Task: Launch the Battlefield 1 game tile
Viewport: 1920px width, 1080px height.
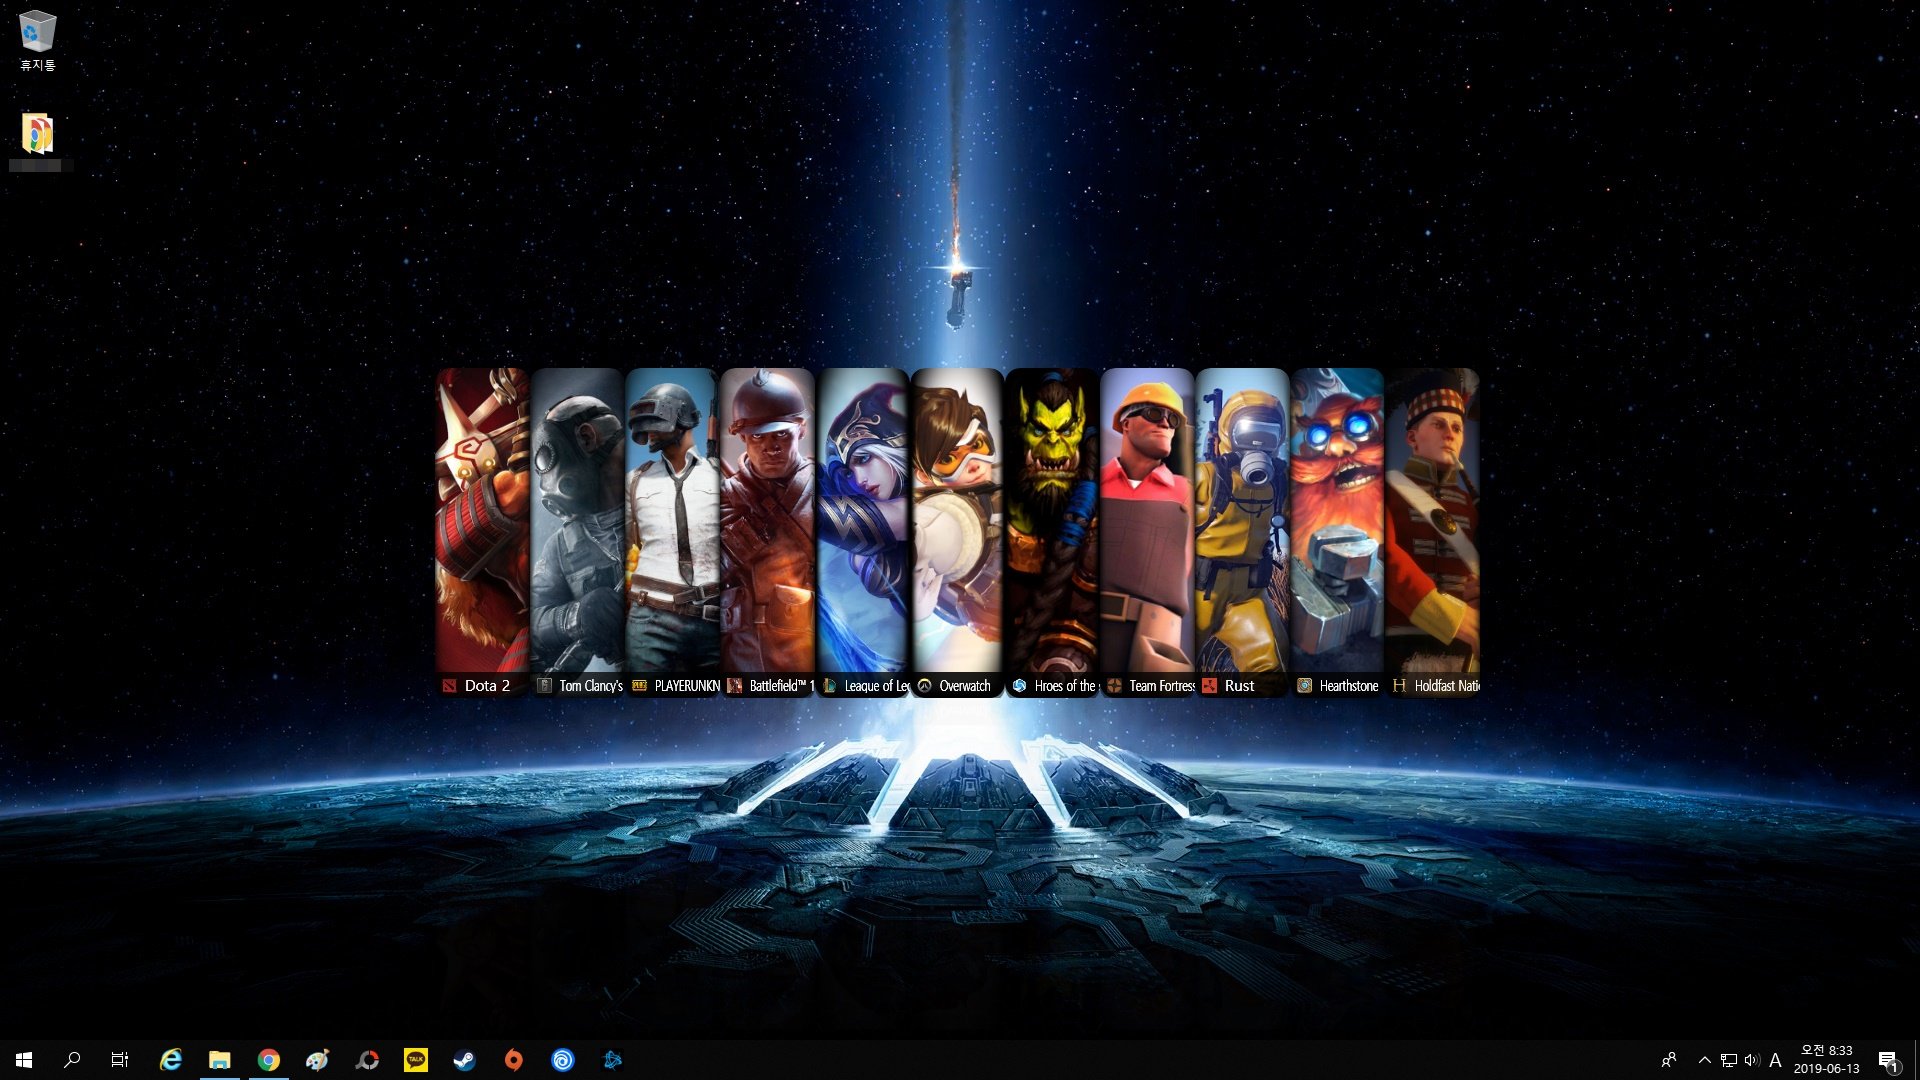Action: pyautogui.click(x=767, y=531)
